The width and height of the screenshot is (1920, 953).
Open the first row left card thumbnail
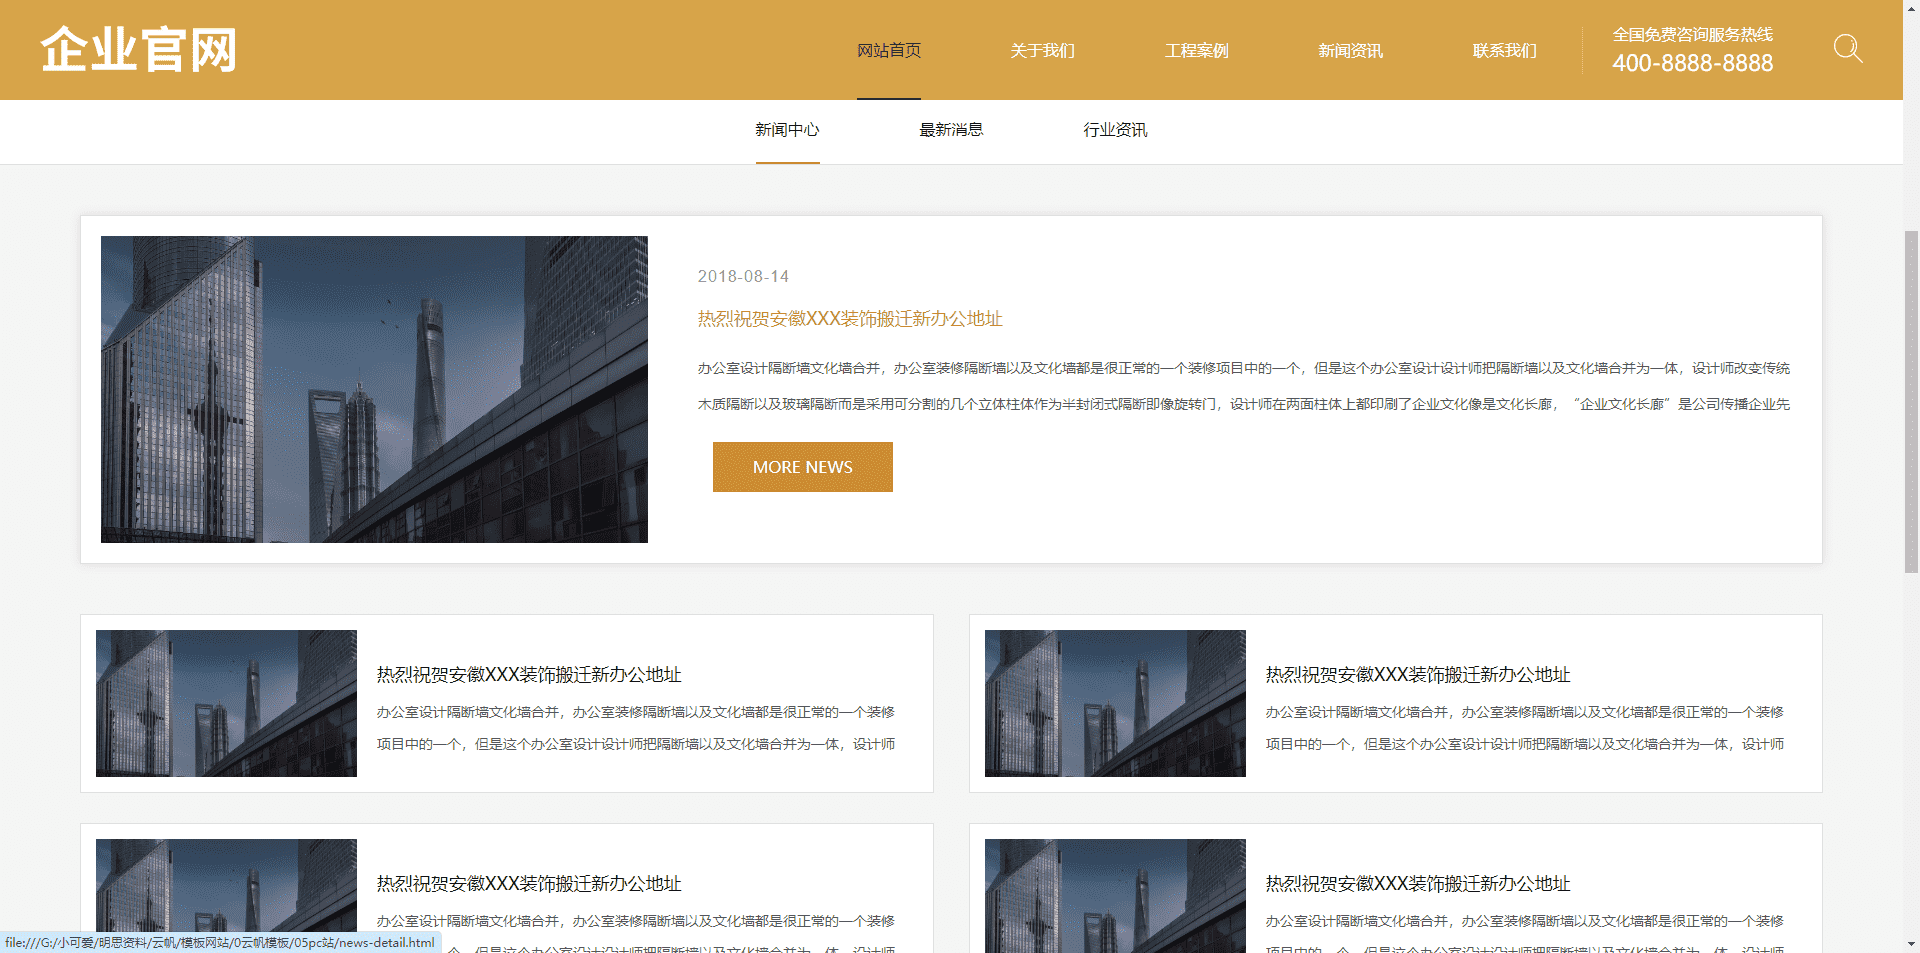coord(226,703)
